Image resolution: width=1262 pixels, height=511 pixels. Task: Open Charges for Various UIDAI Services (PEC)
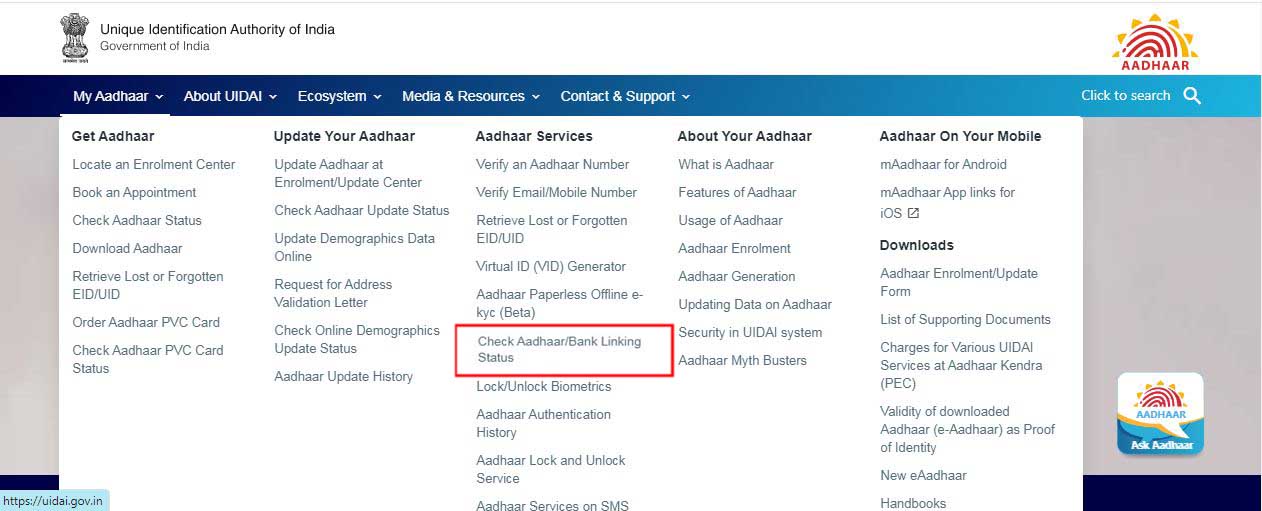961,365
